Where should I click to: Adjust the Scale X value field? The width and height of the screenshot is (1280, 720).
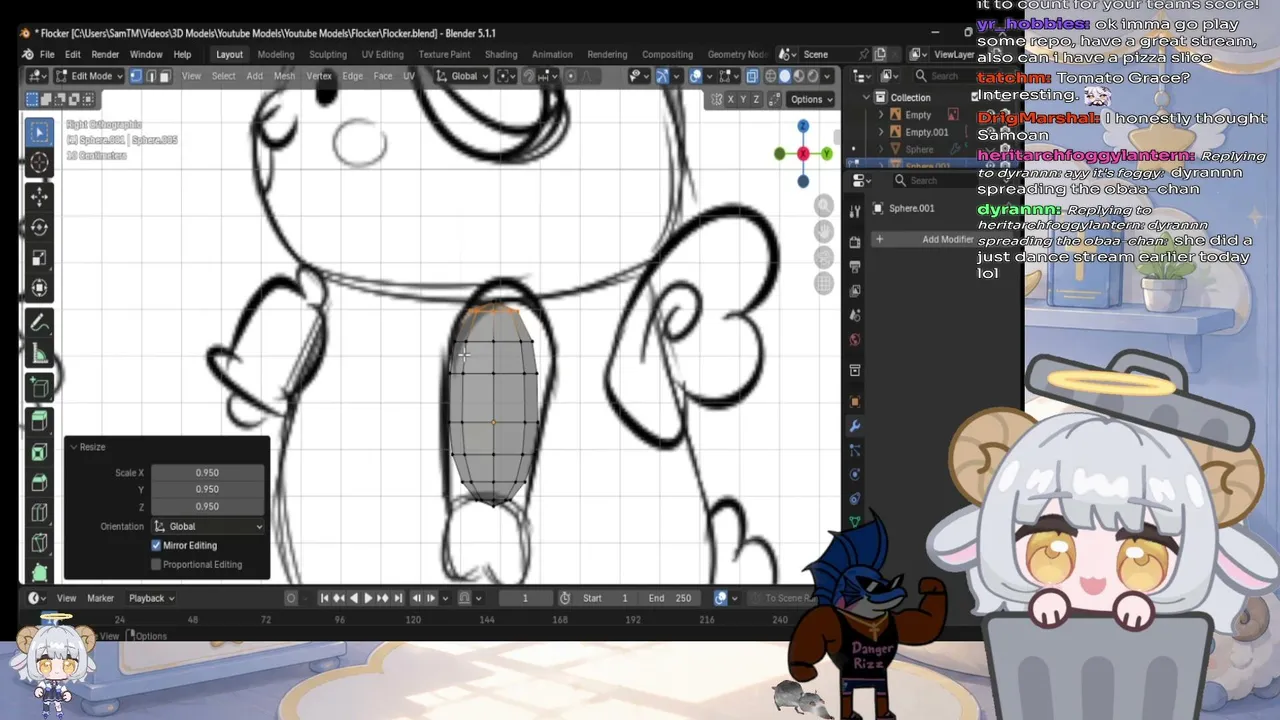coord(207,472)
